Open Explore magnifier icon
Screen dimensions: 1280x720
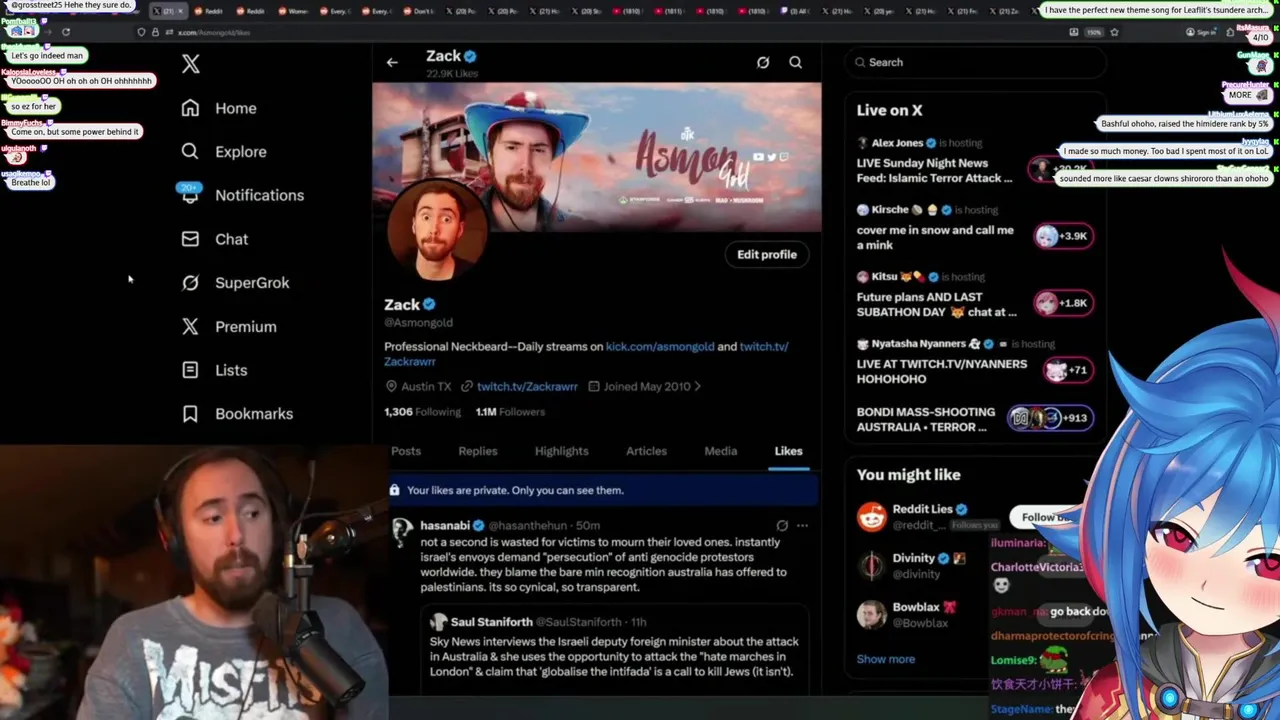190,151
